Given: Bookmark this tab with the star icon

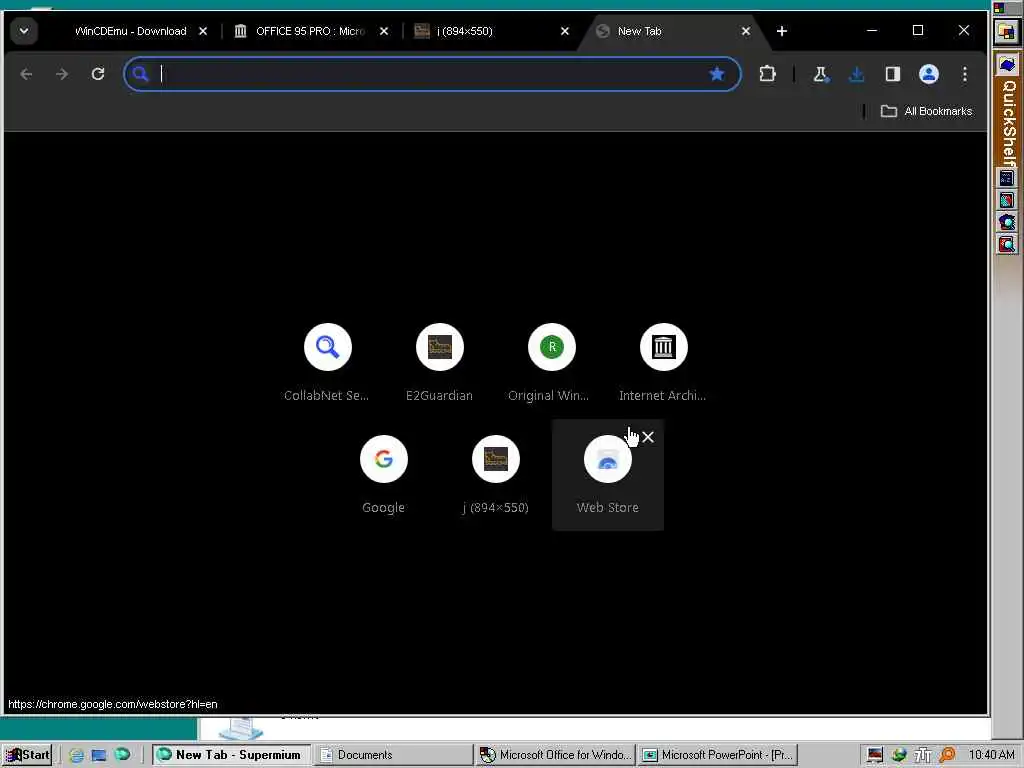Looking at the screenshot, I should tap(716, 74).
